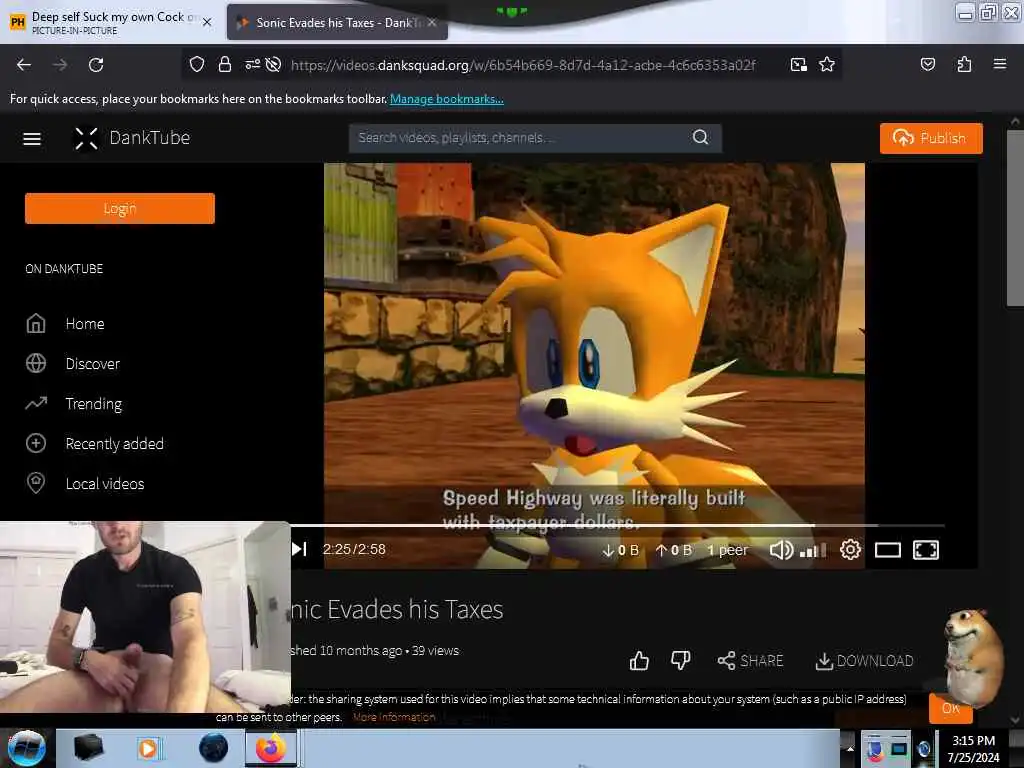The image size is (1024, 768).
Task: Show hidden system tray icons arrow
Action: (850, 748)
